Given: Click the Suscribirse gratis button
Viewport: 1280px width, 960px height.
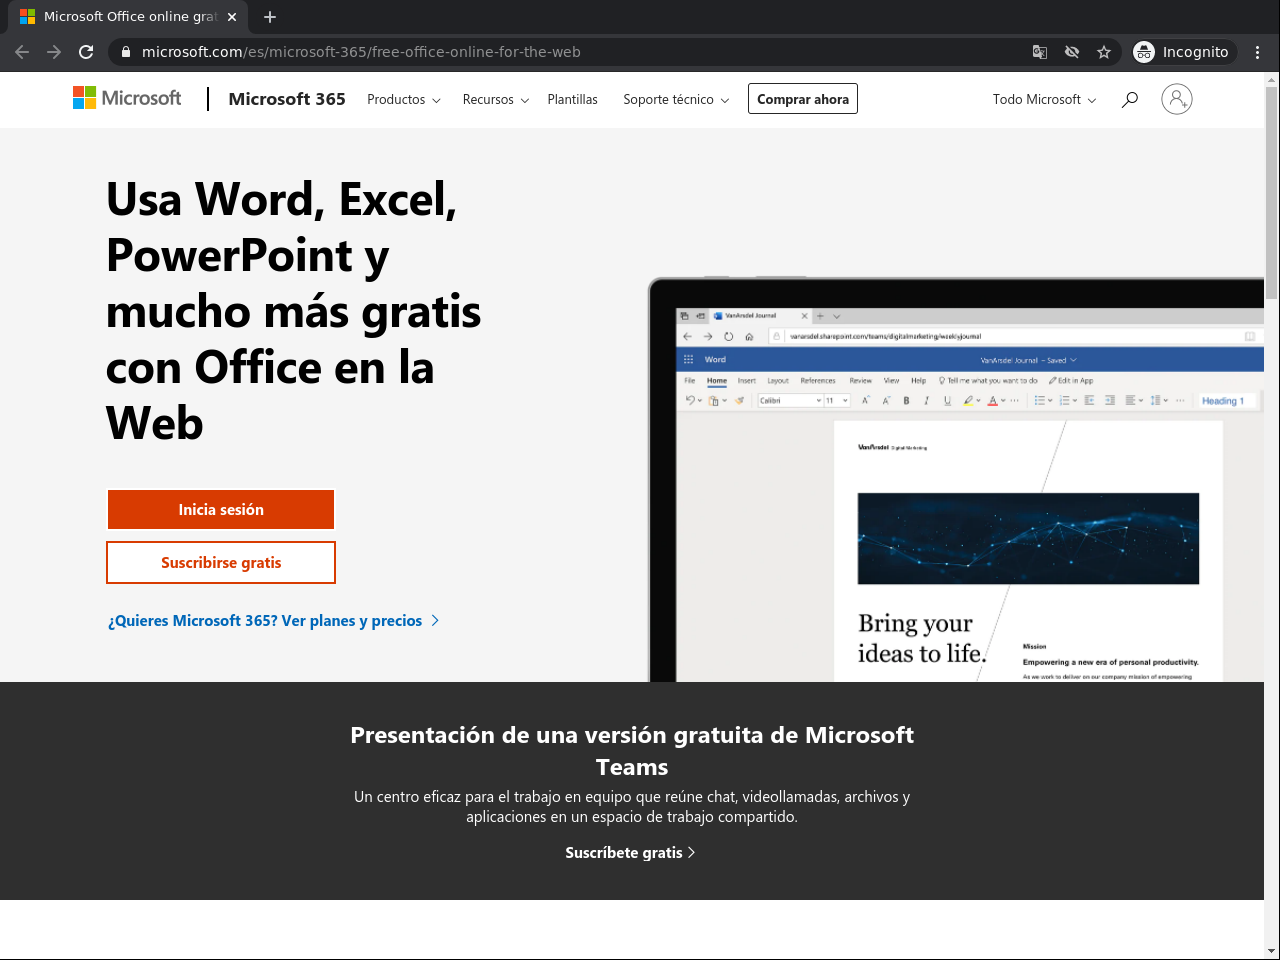Looking at the screenshot, I should (x=221, y=563).
